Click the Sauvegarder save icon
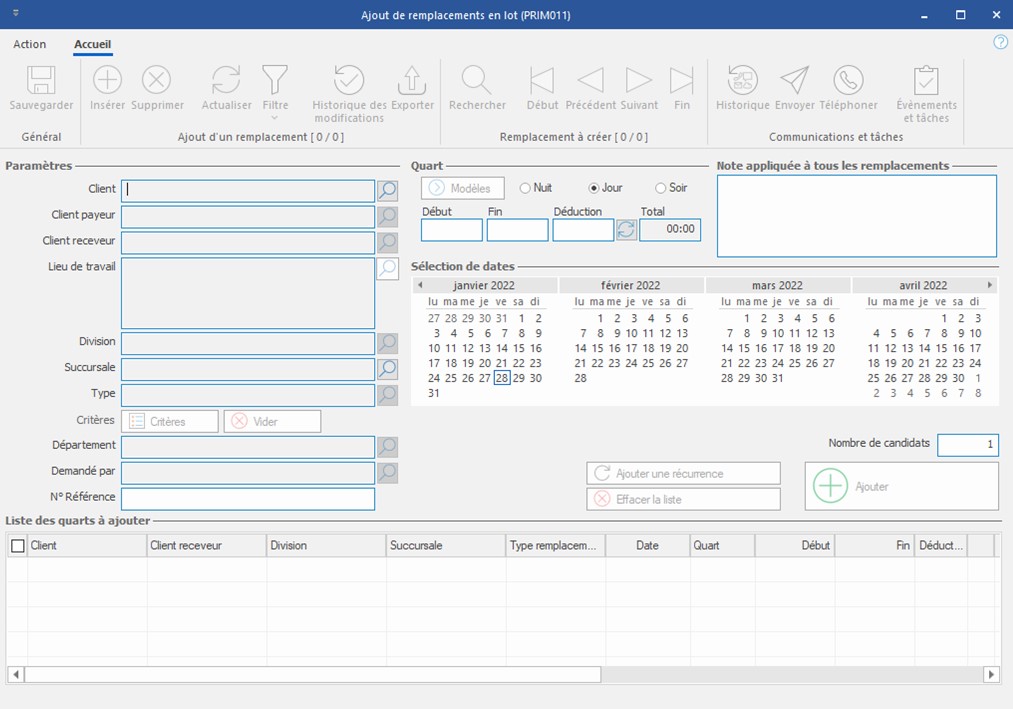The width and height of the screenshot is (1013, 709). (x=41, y=81)
